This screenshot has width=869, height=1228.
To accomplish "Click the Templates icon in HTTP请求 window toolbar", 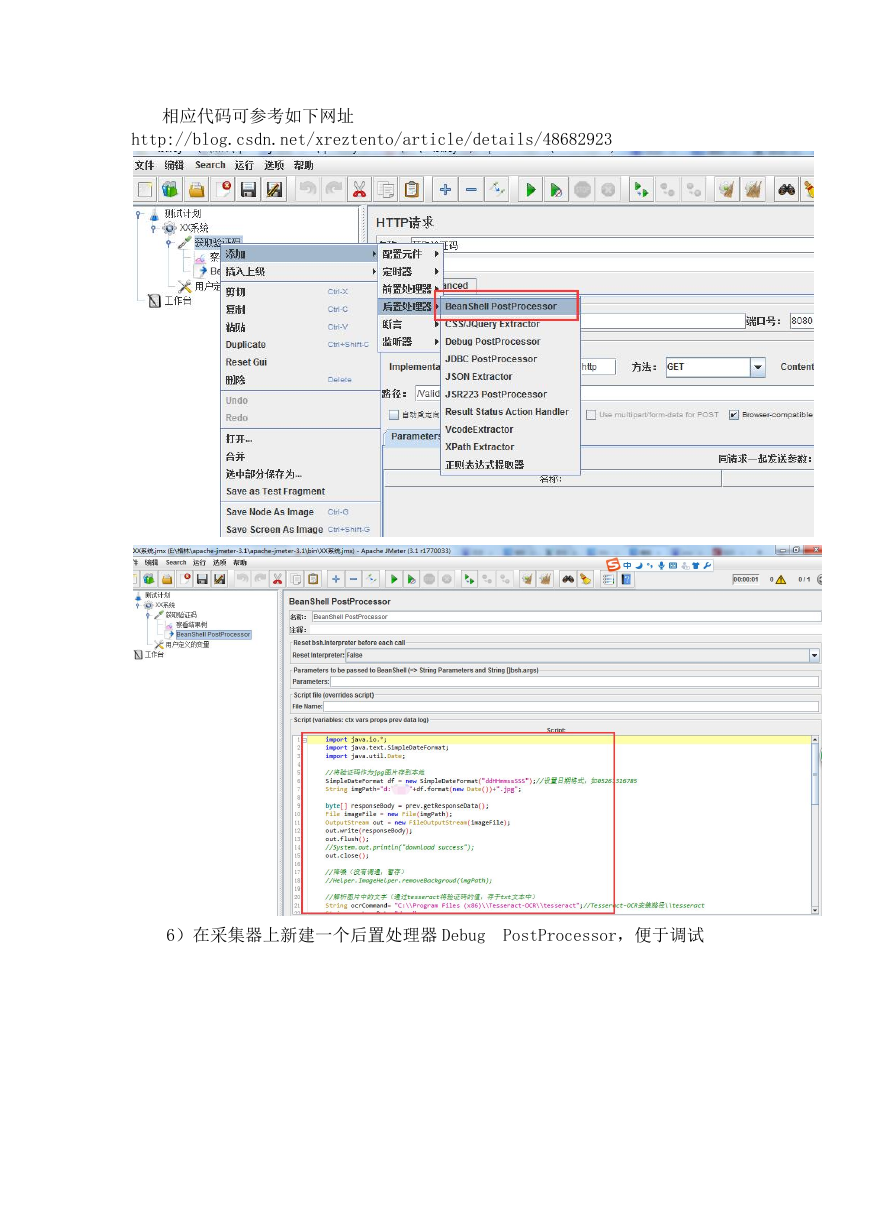I will [170, 189].
